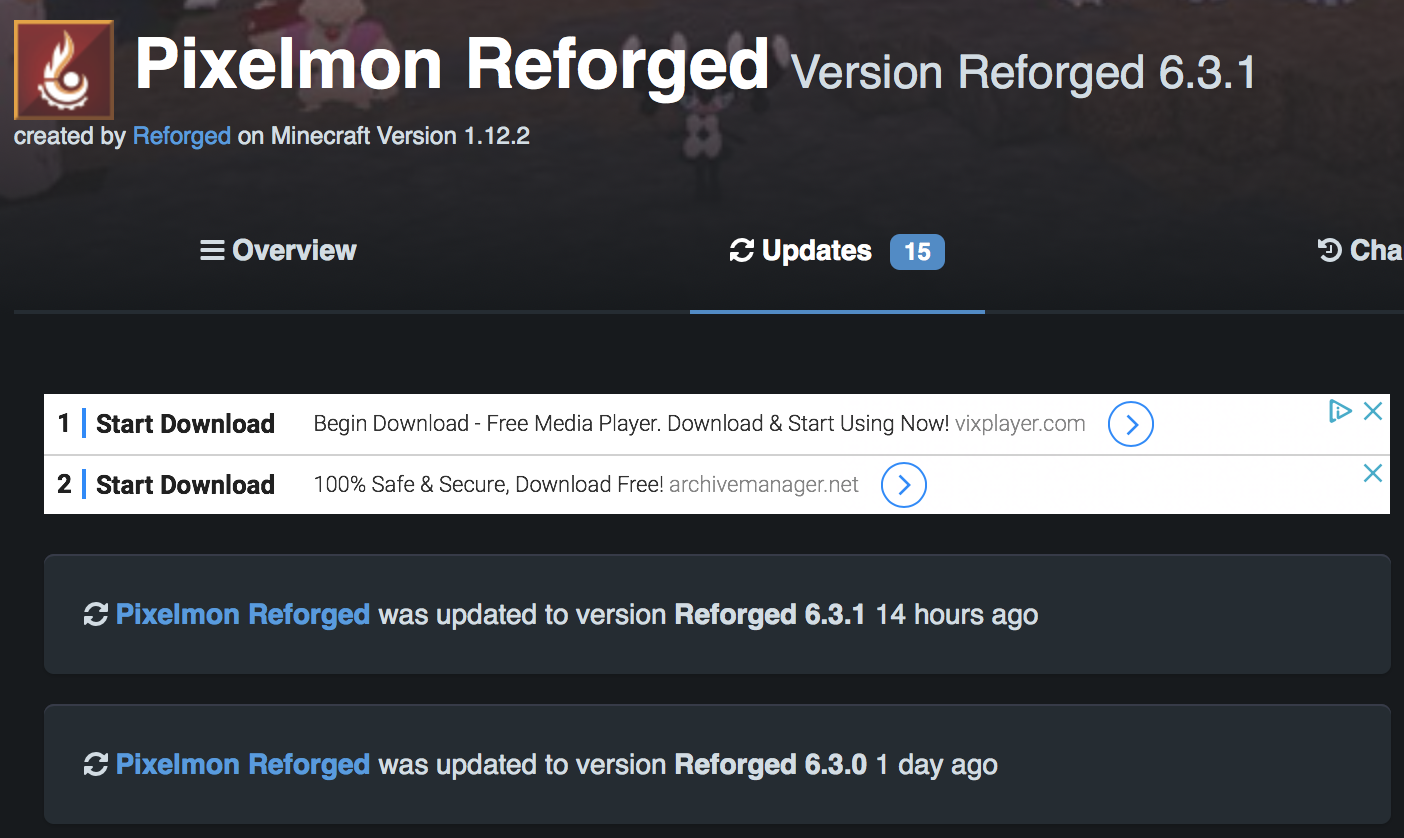Close the second ad (archivemanager.net row)
This screenshot has width=1404, height=838.
(1374, 473)
